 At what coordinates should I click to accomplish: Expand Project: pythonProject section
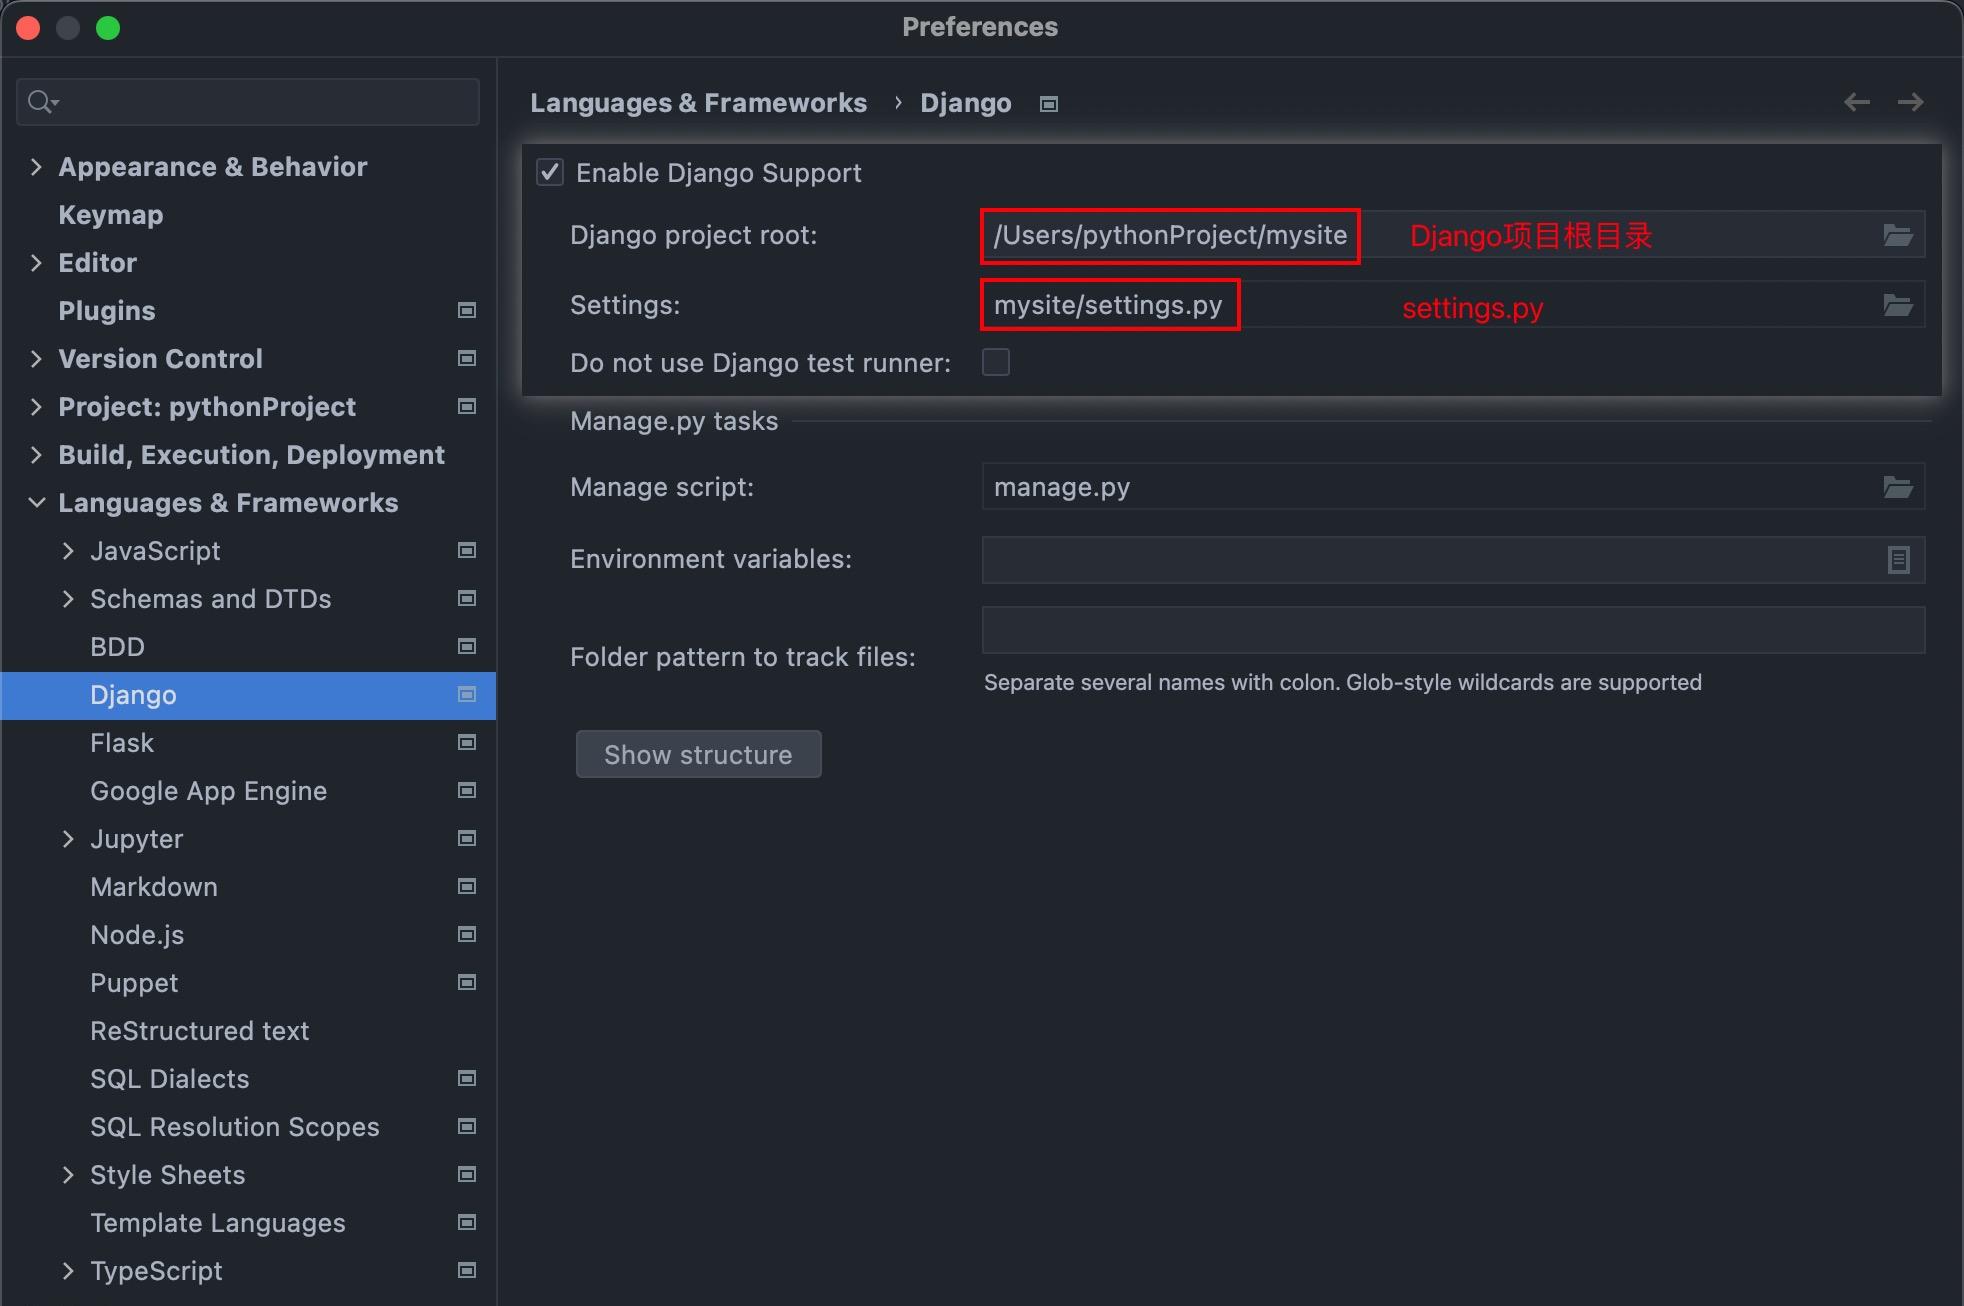(x=36, y=407)
